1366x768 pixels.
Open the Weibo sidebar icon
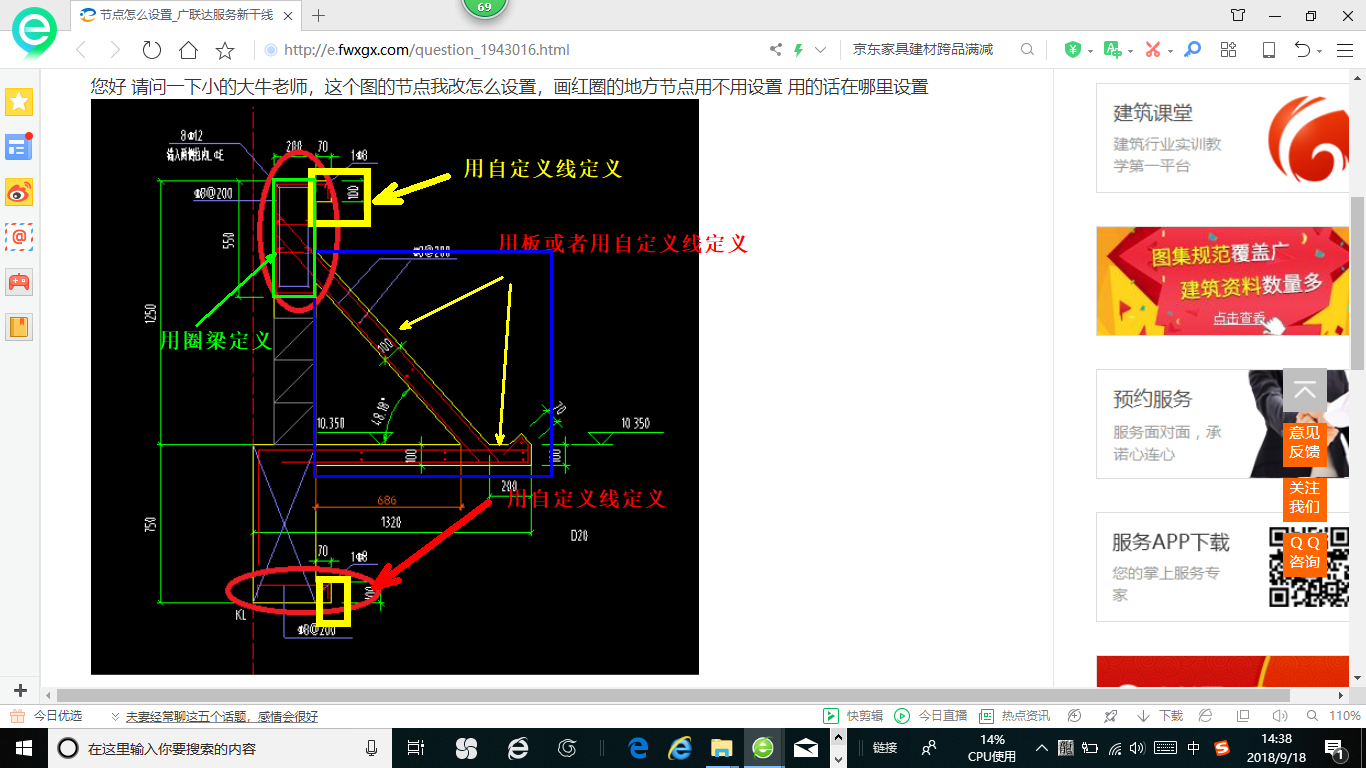[x=19, y=192]
